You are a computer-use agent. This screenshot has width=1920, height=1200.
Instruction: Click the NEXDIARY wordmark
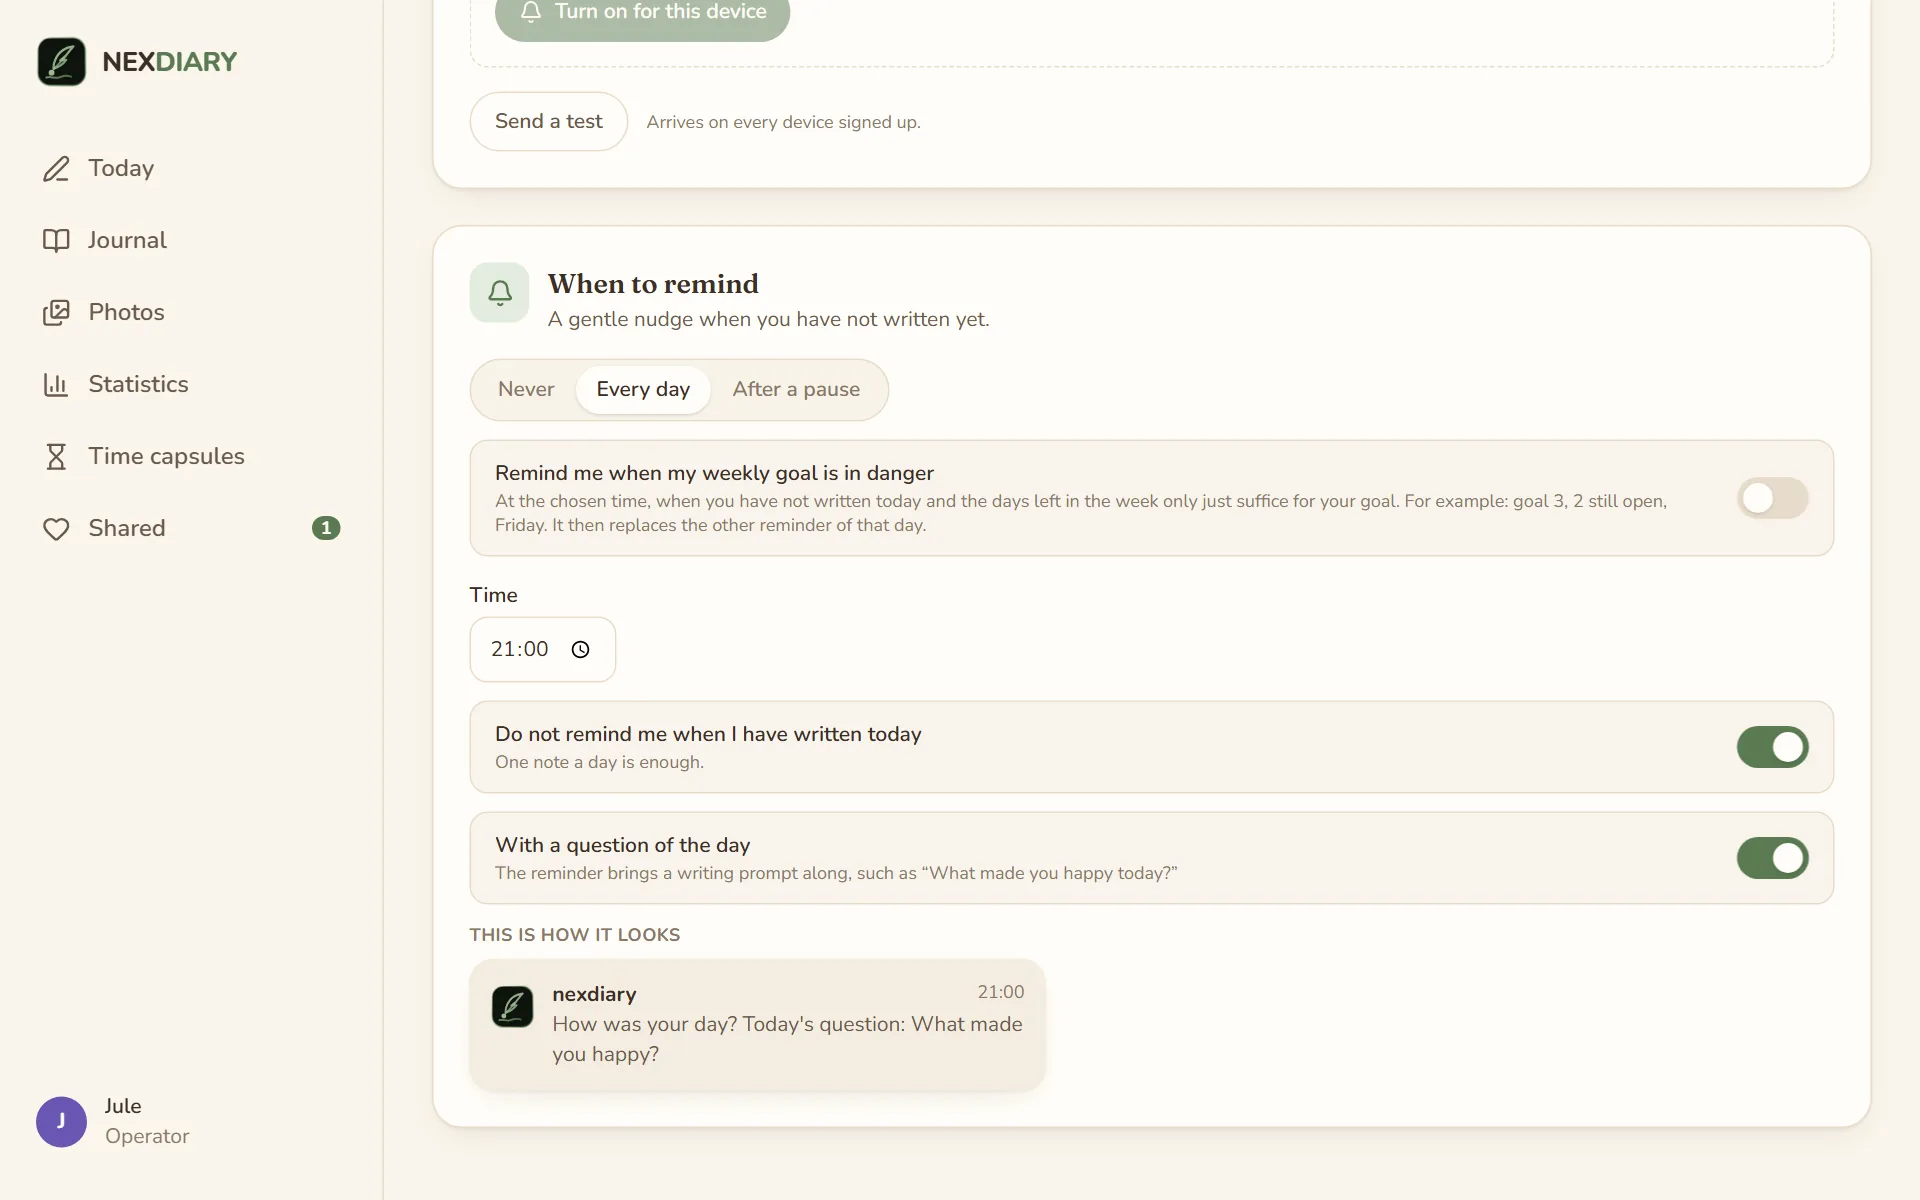click(x=170, y=62)
